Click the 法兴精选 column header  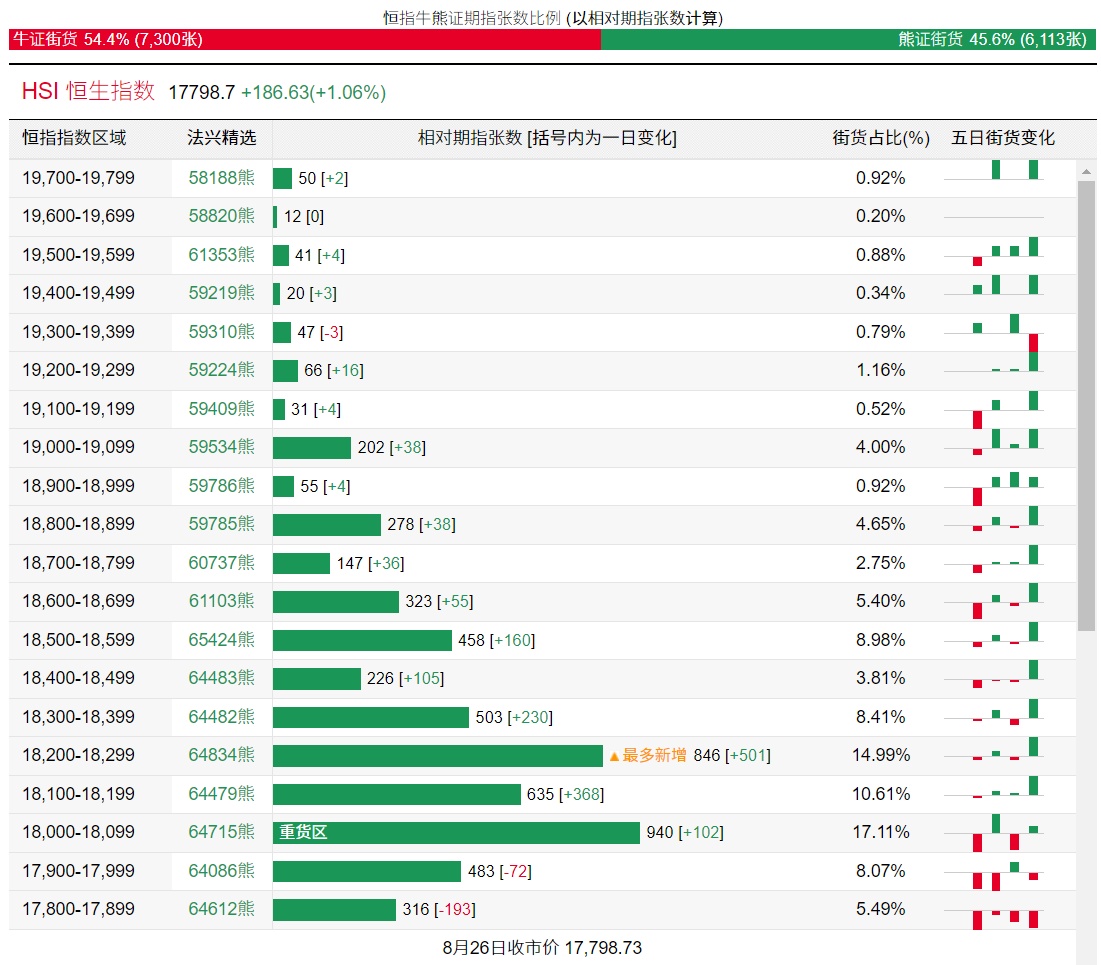click(x=221, y=138)
